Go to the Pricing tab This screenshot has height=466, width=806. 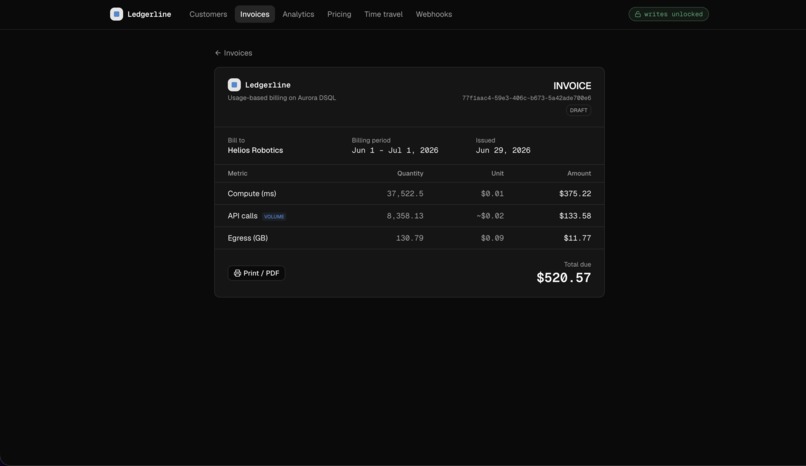(x=339, y=14)
